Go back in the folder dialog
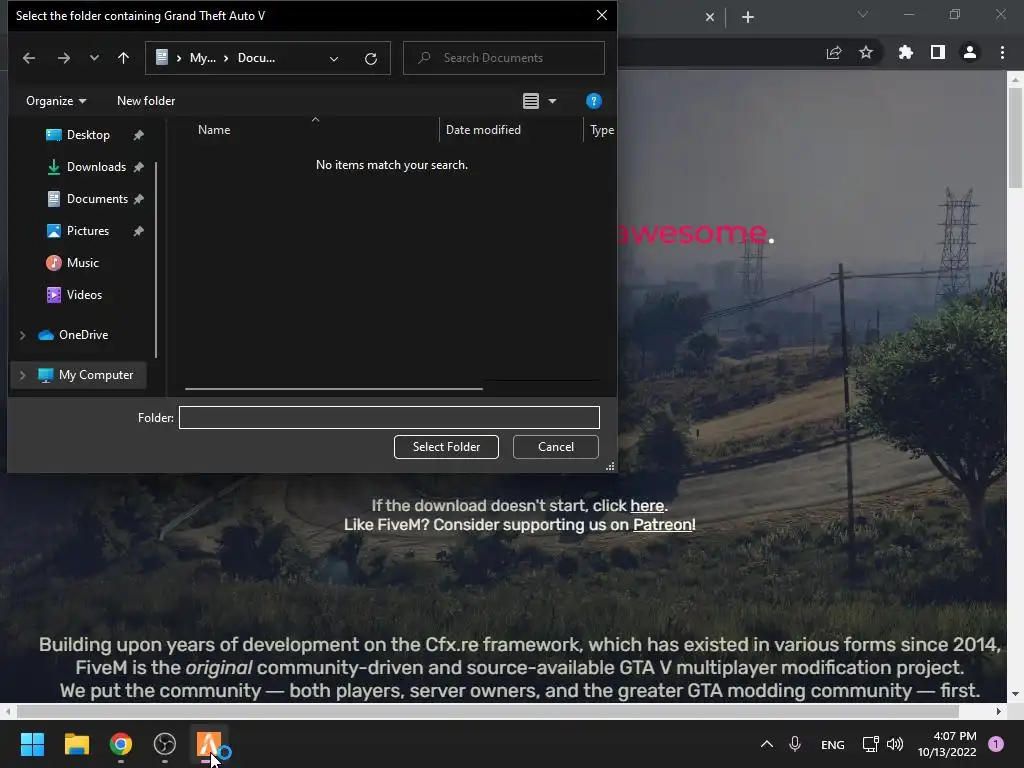Image resolution: width=1024 pixels, height=768 pixels. click(29, 58)
